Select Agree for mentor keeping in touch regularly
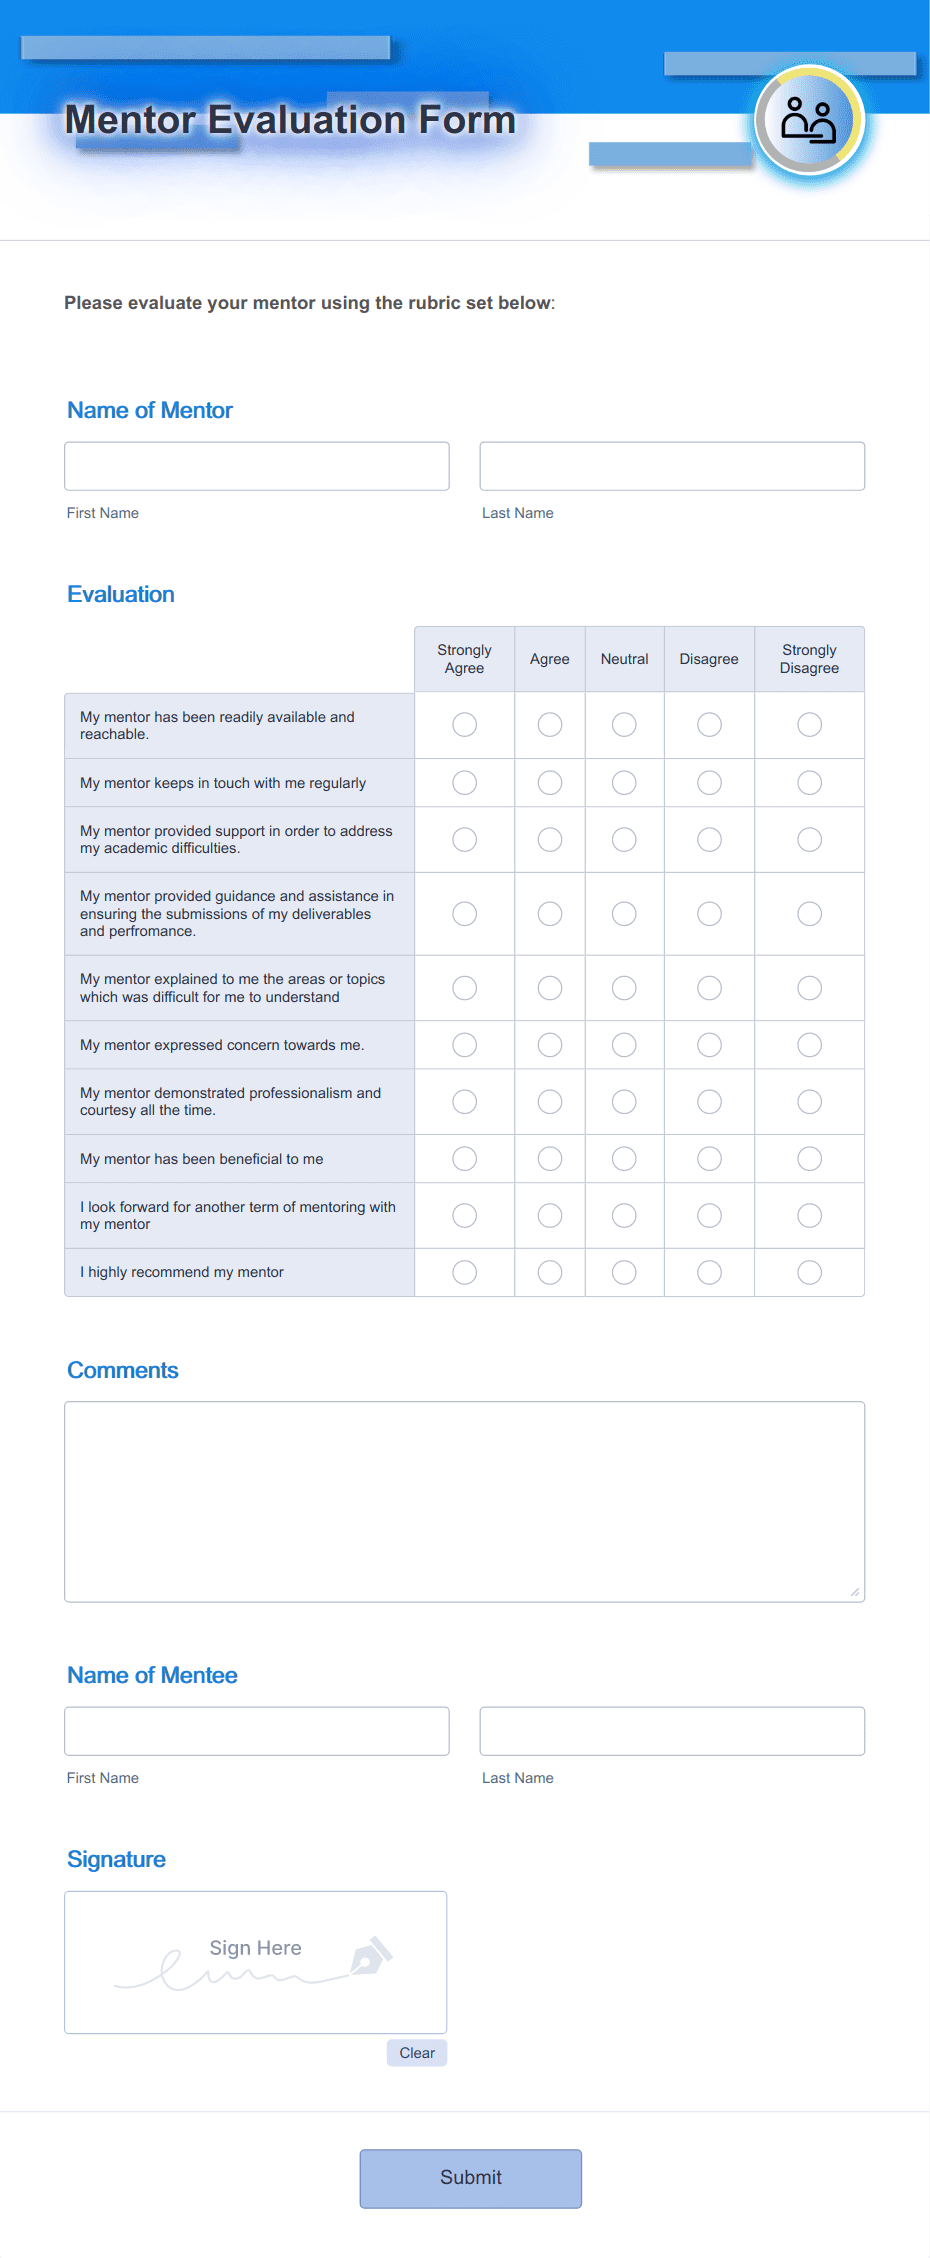 coord(549,783)
